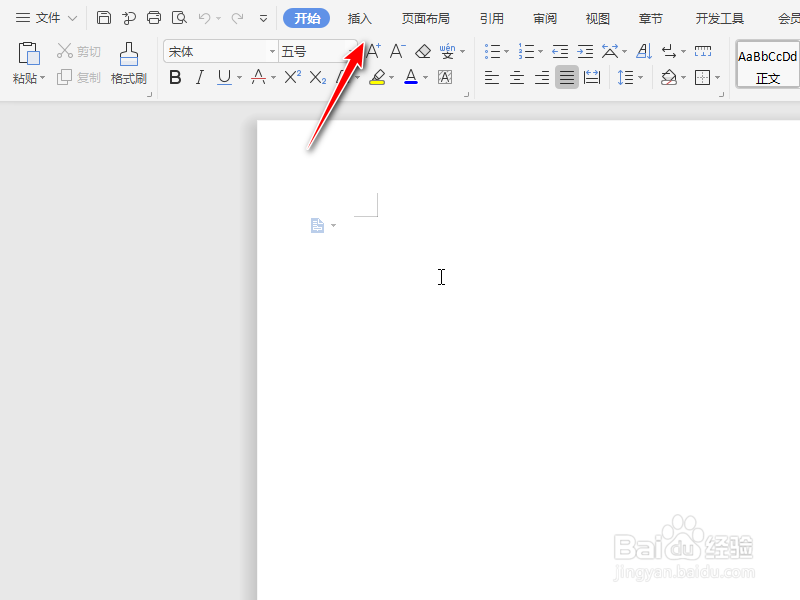Click the borders grid icon

coord(703,78)
